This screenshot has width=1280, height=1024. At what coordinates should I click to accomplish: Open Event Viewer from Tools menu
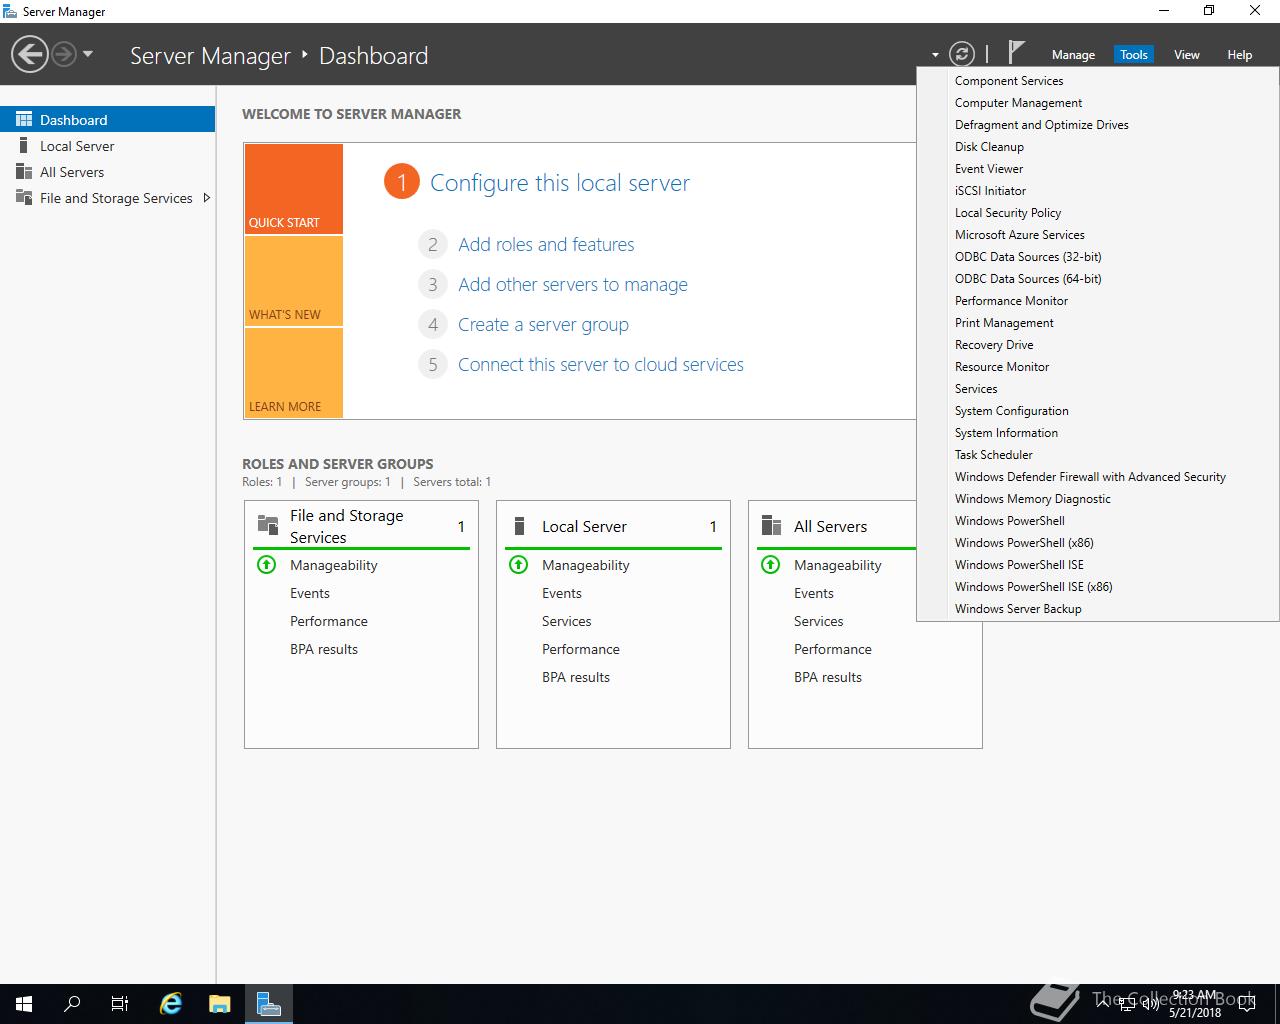pos(1097,169)
